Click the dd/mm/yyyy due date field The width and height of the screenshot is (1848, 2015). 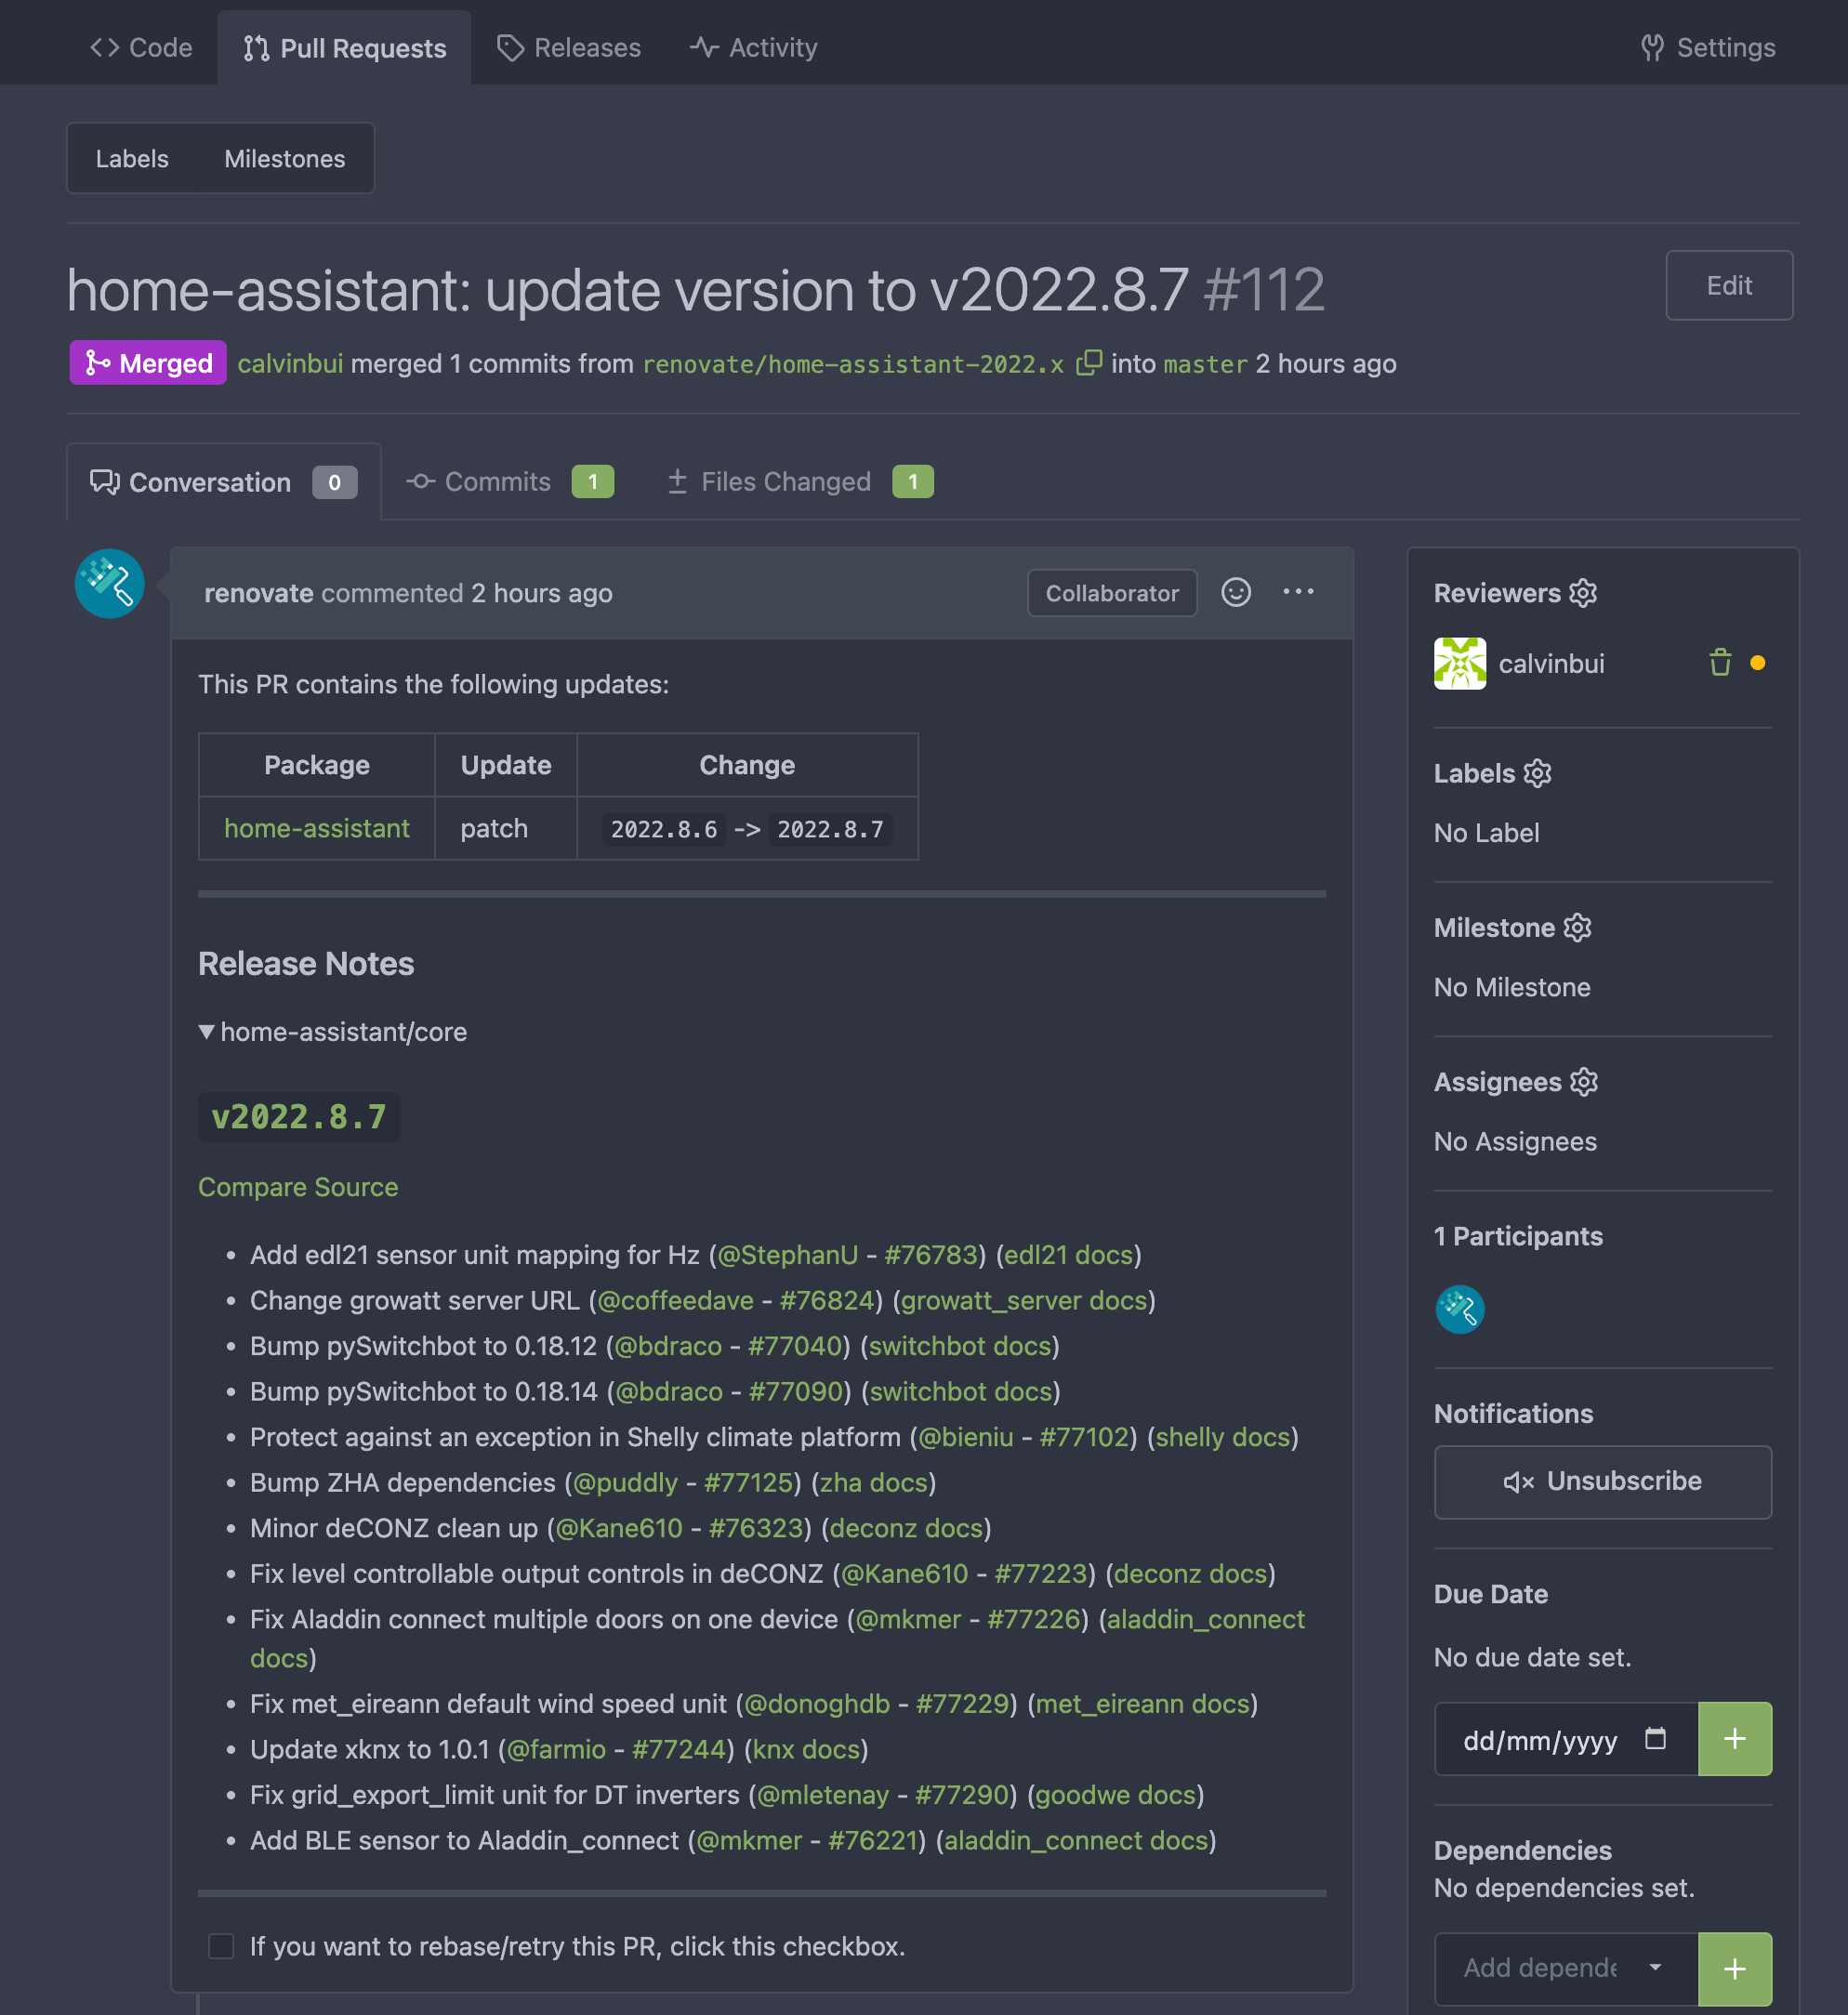[1539, 1741]
